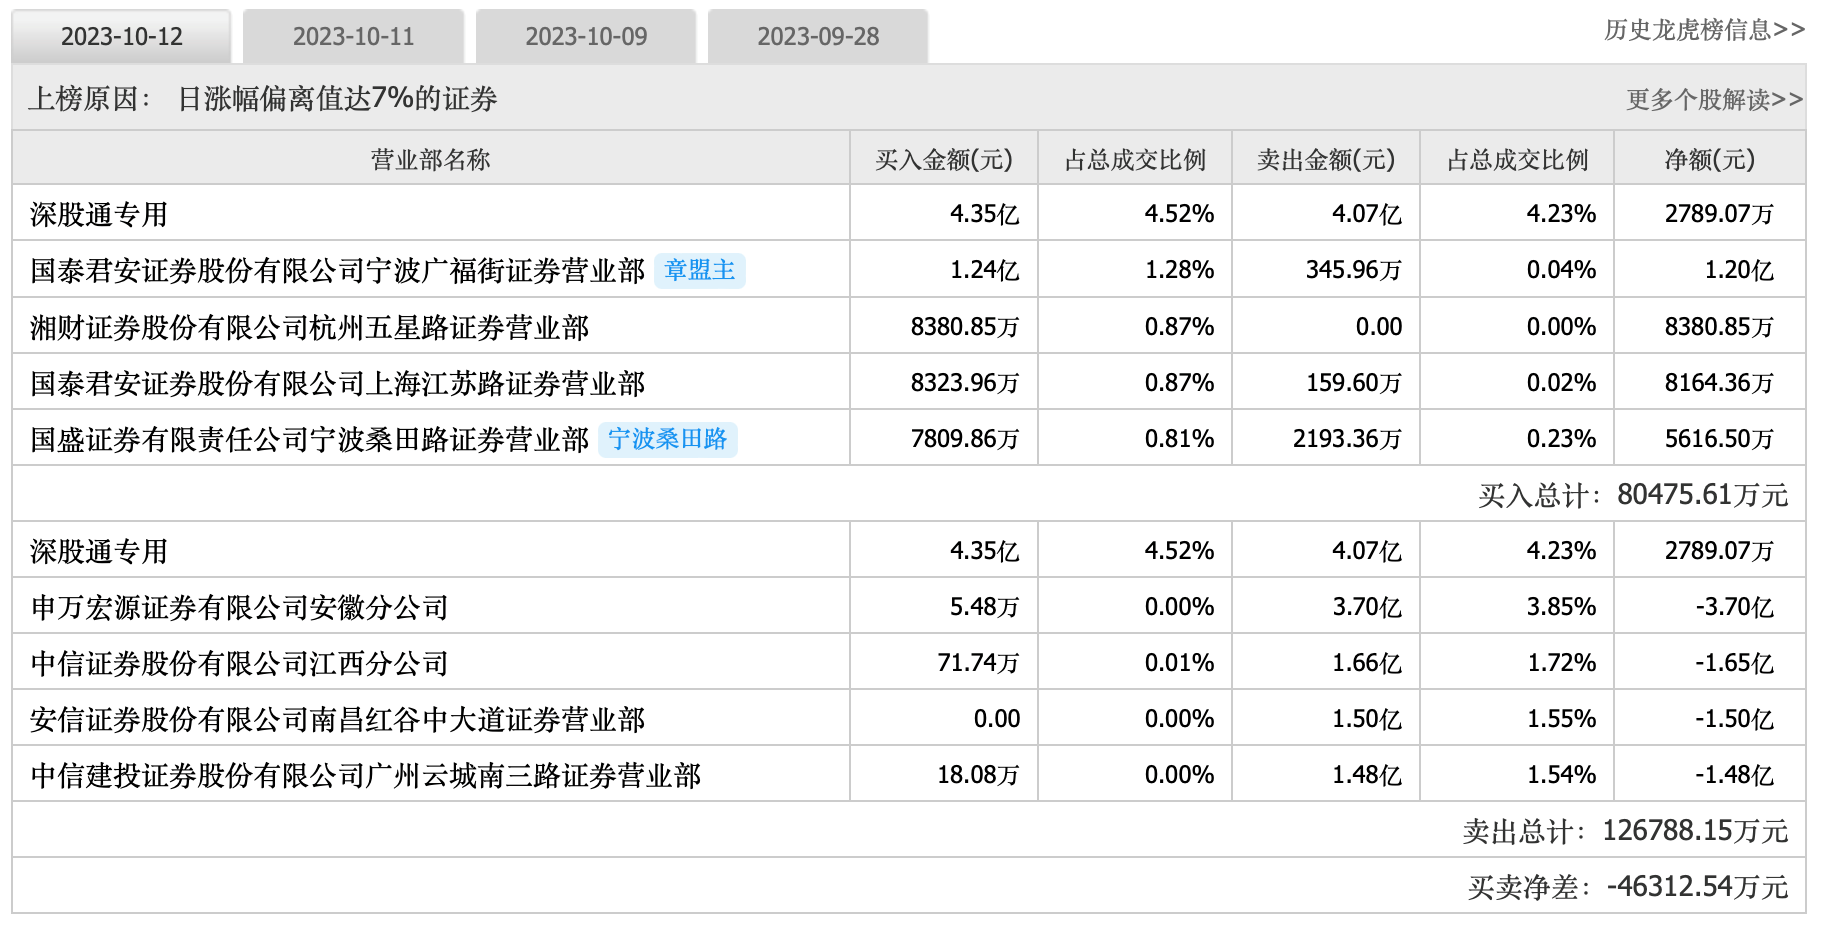Viewport: 1831px width, 930px height.
Task: Click the net amount -3.70亿
Action: (1735, 607)
